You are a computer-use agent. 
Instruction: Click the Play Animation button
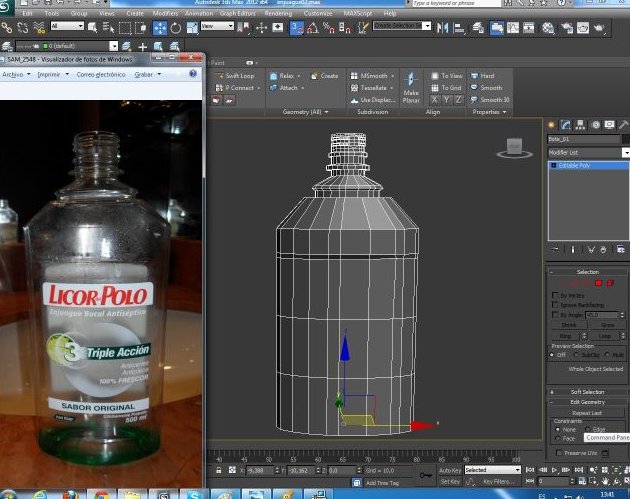click(554, 470)
